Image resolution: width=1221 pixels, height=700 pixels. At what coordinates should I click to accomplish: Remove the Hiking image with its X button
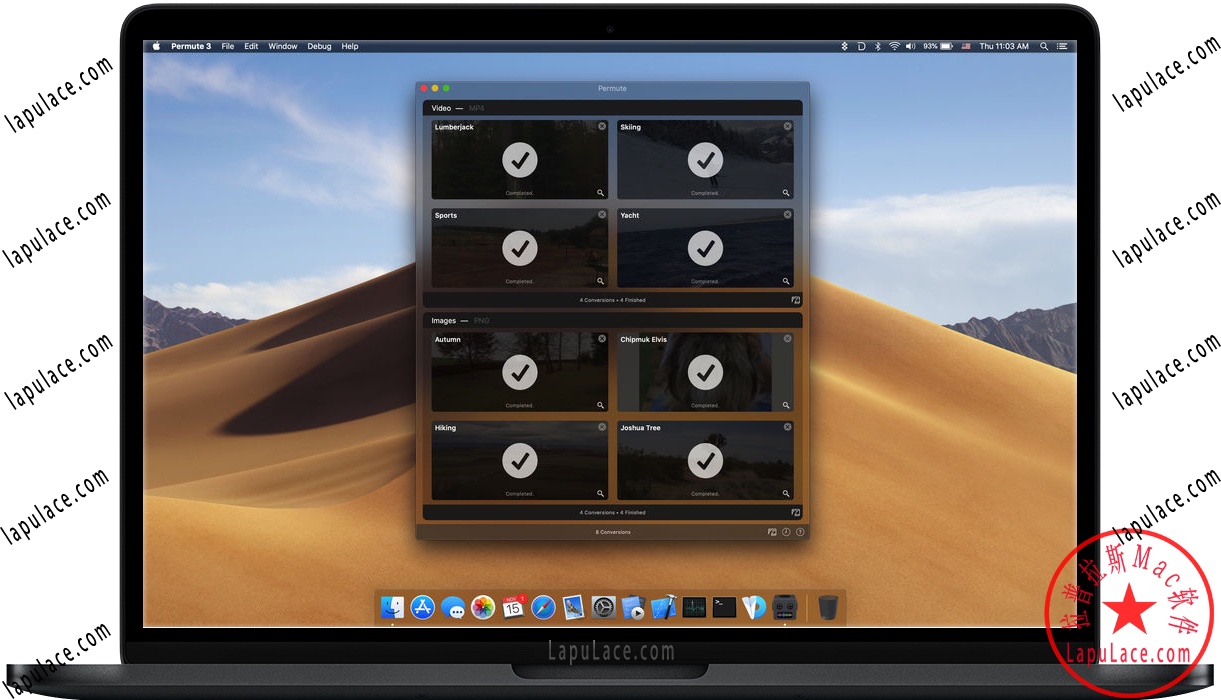tap(601, 427)
